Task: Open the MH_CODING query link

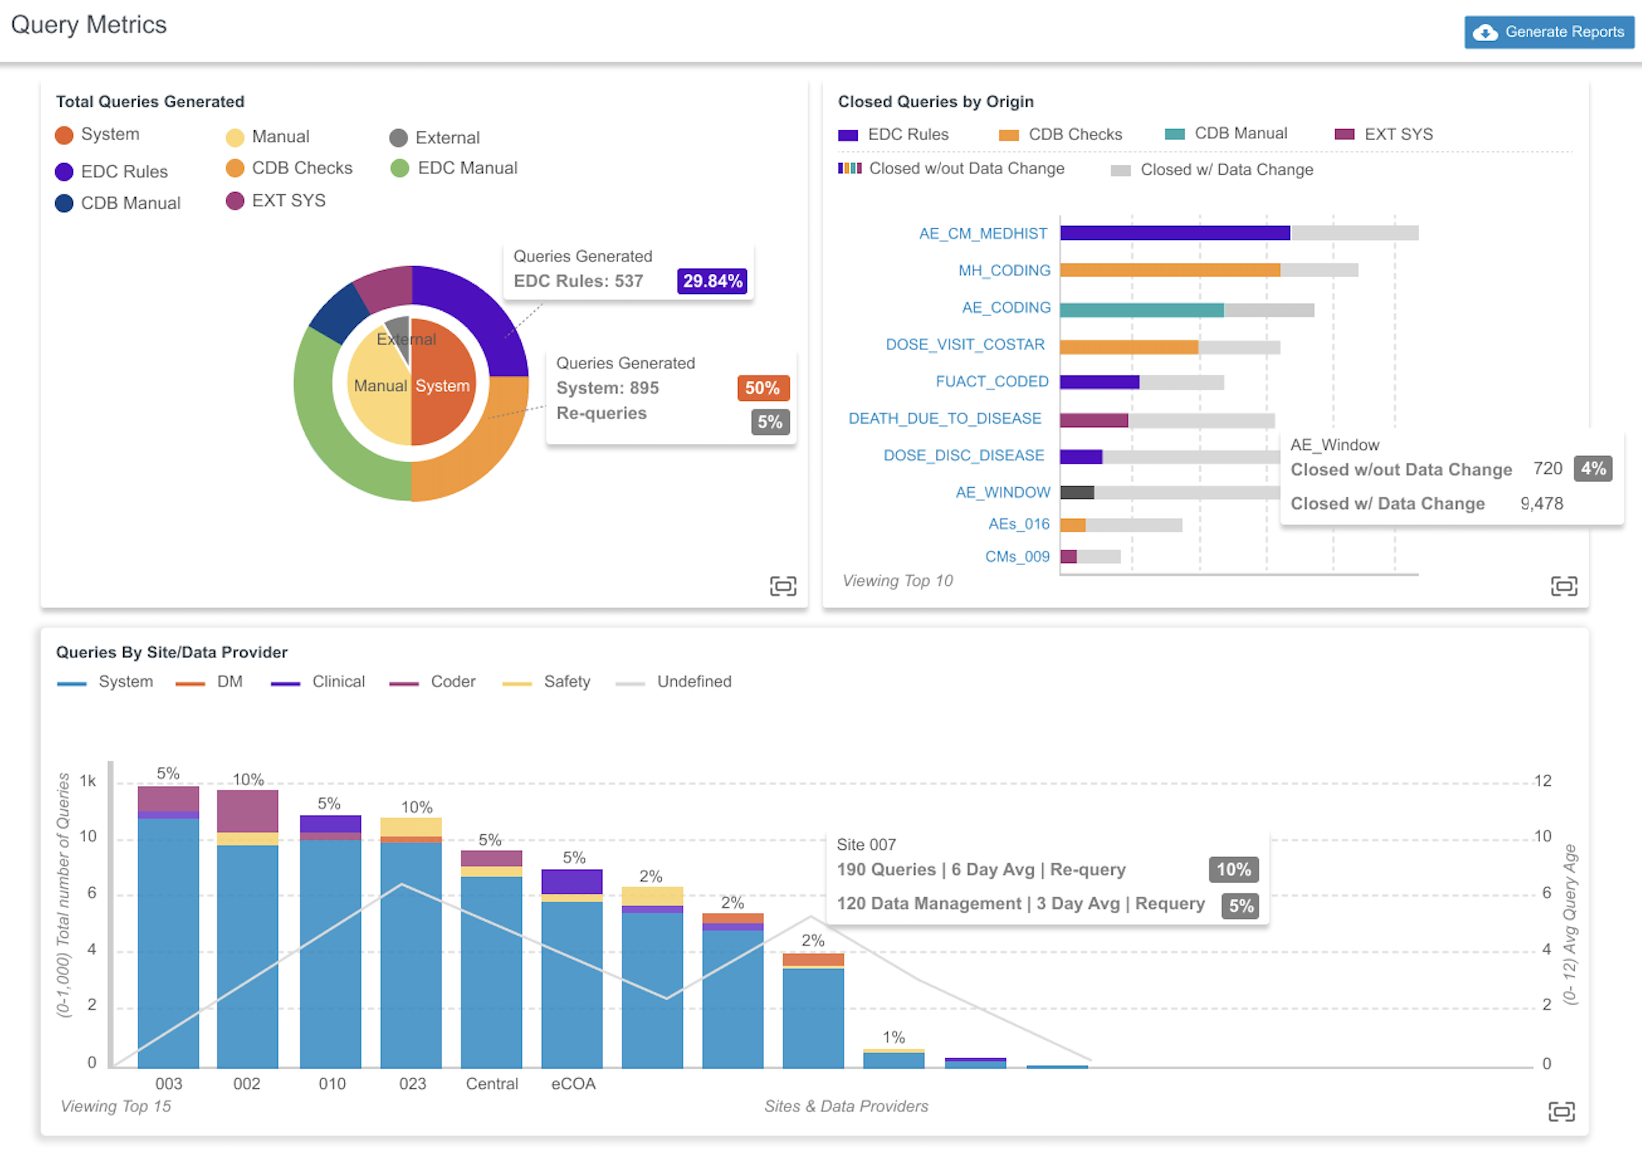Action: [1003, 271]
